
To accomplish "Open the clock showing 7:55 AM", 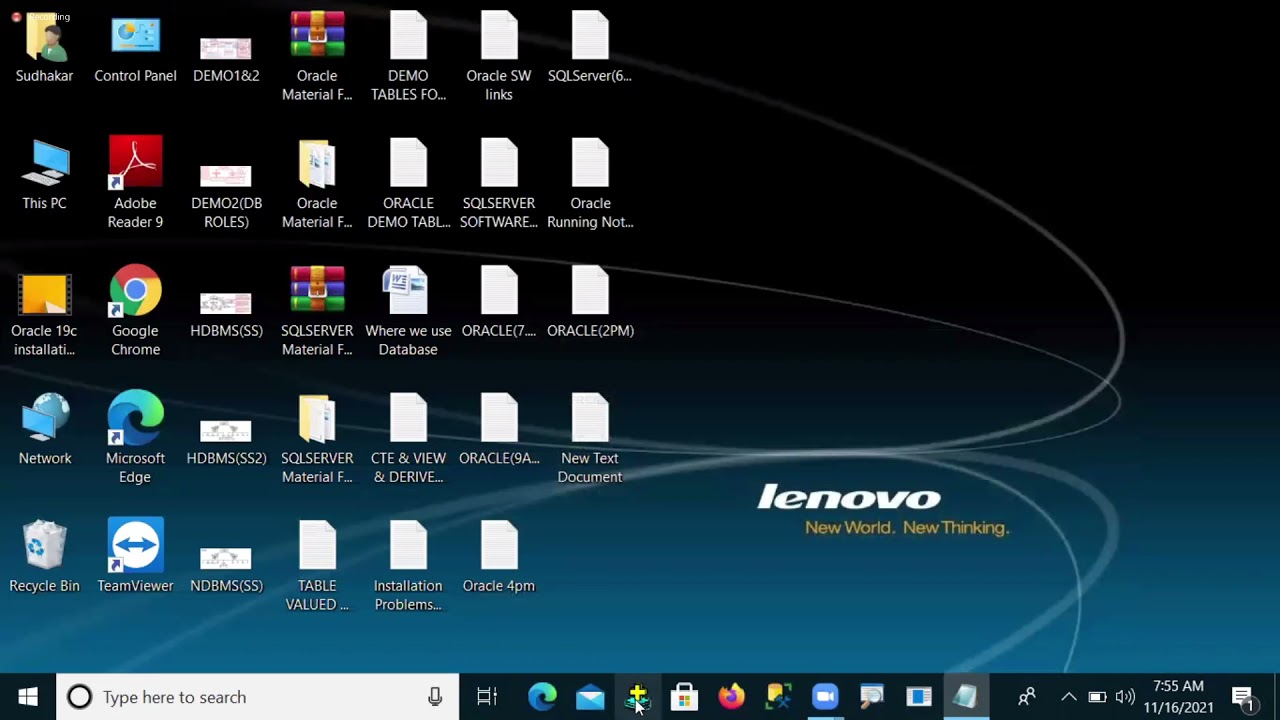I will click(x=1179, y=697).
